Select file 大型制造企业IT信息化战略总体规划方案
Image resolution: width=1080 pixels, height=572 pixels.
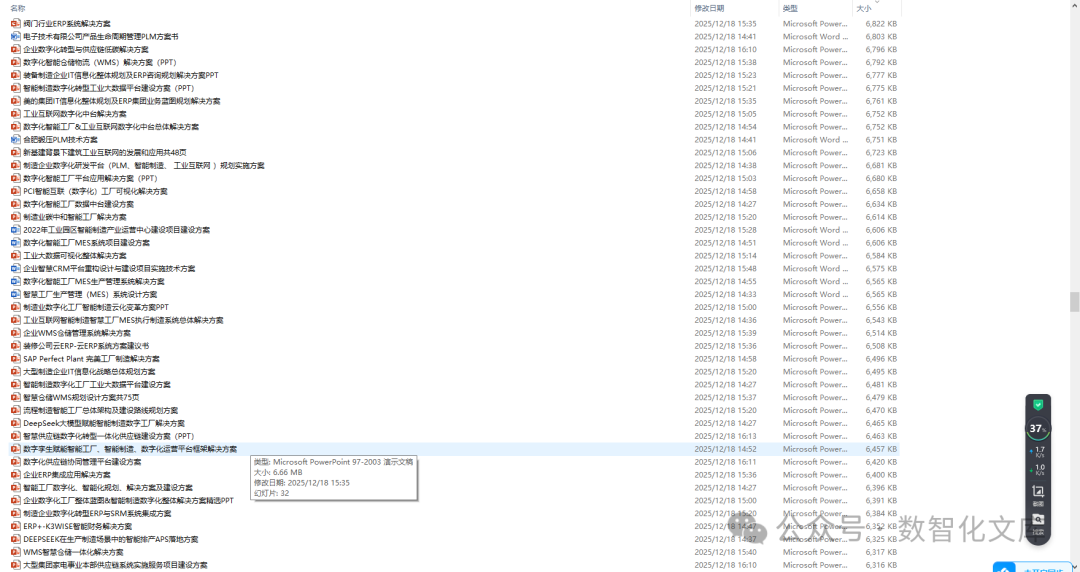[x=89, y=371]
